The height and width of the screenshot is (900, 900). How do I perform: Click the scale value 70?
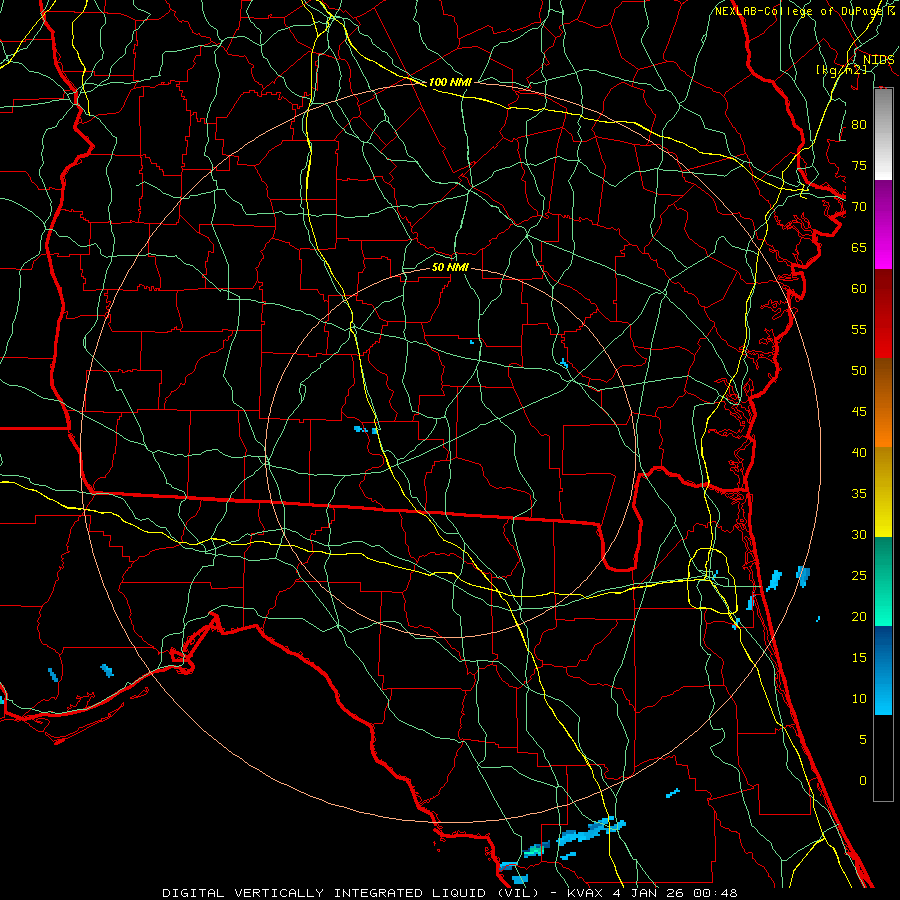point(859,207)
